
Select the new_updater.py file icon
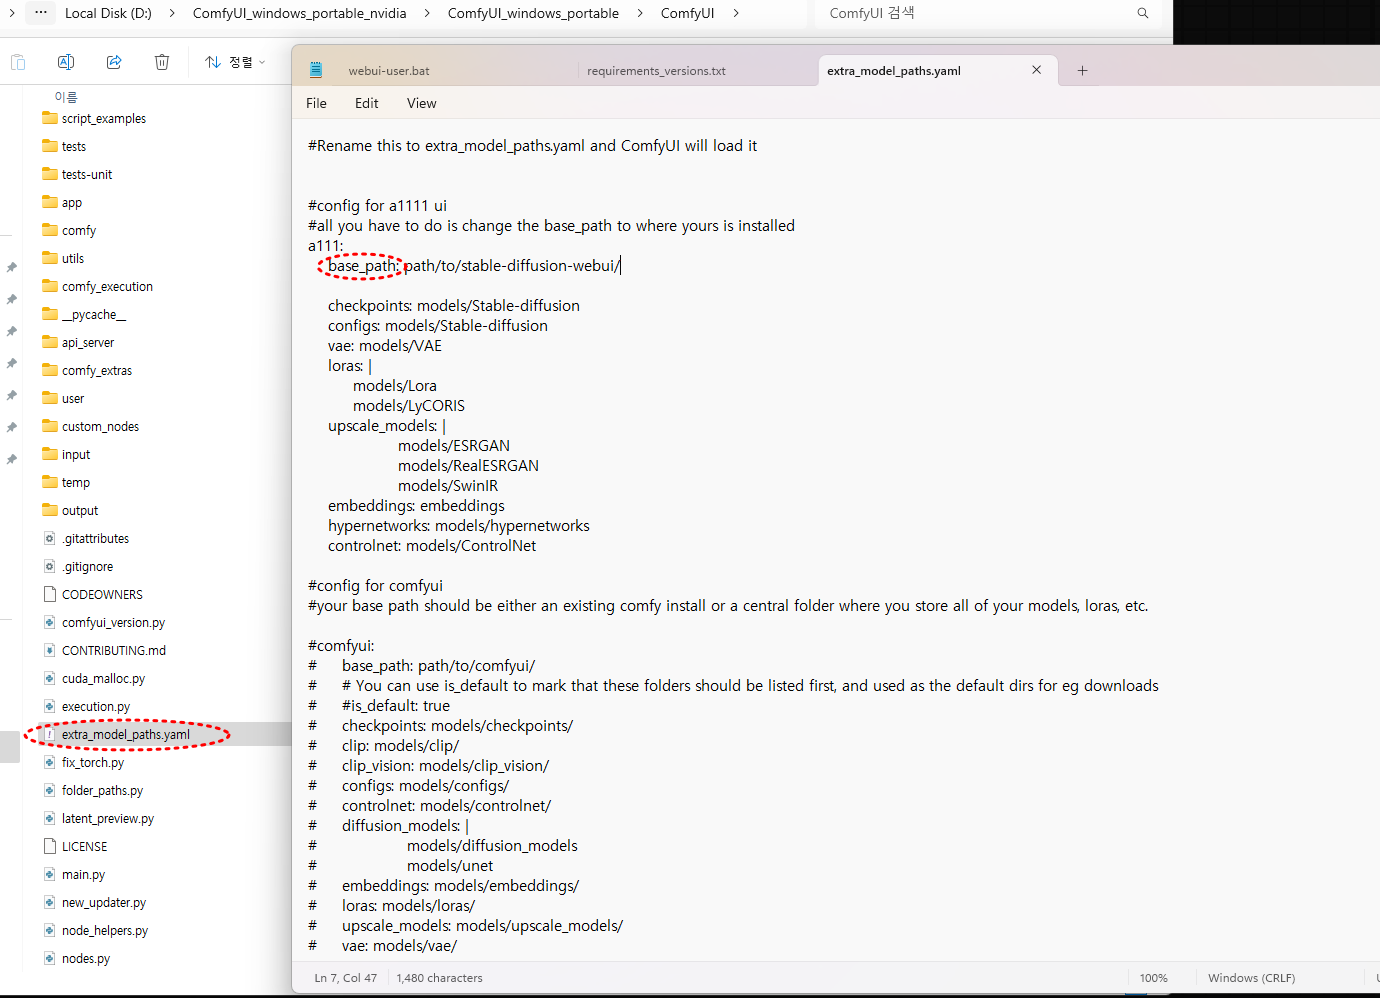pos(50,902)
